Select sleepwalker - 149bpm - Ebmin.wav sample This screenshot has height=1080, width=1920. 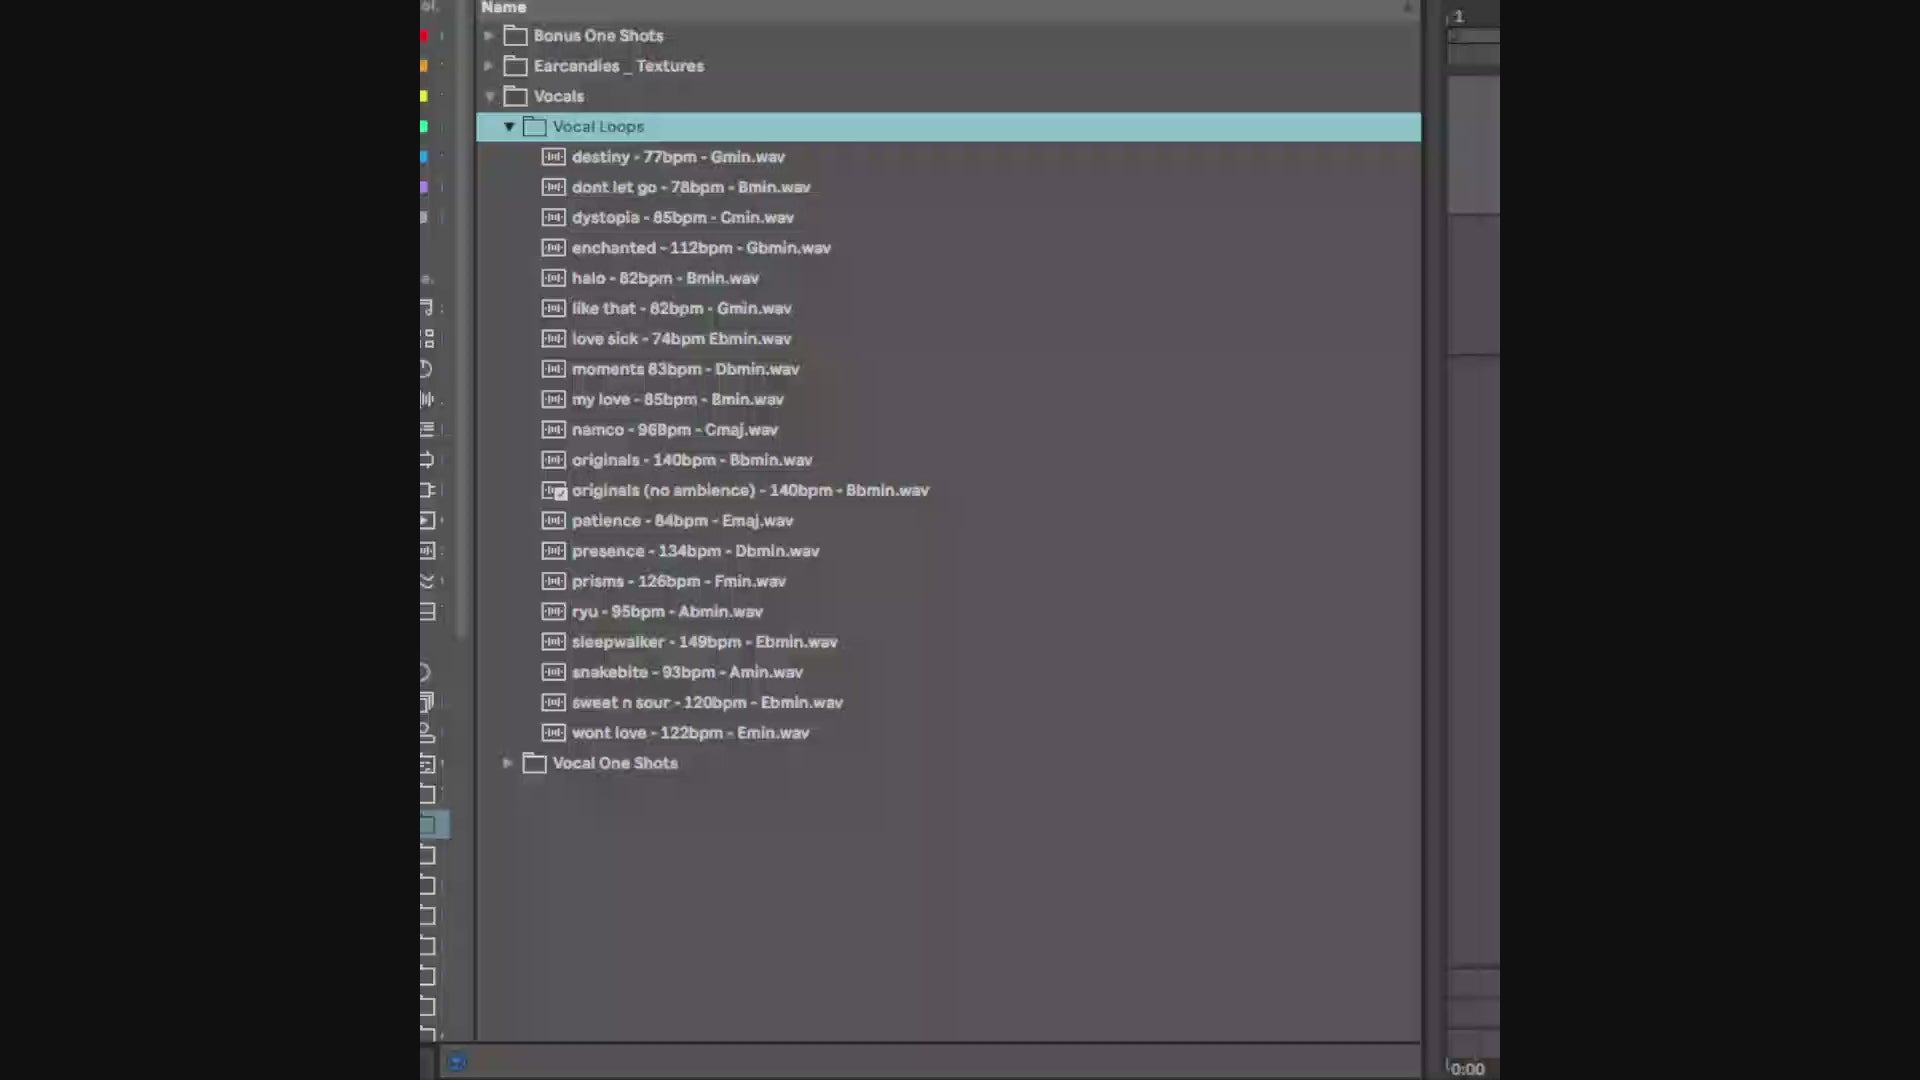coord(704,642)
